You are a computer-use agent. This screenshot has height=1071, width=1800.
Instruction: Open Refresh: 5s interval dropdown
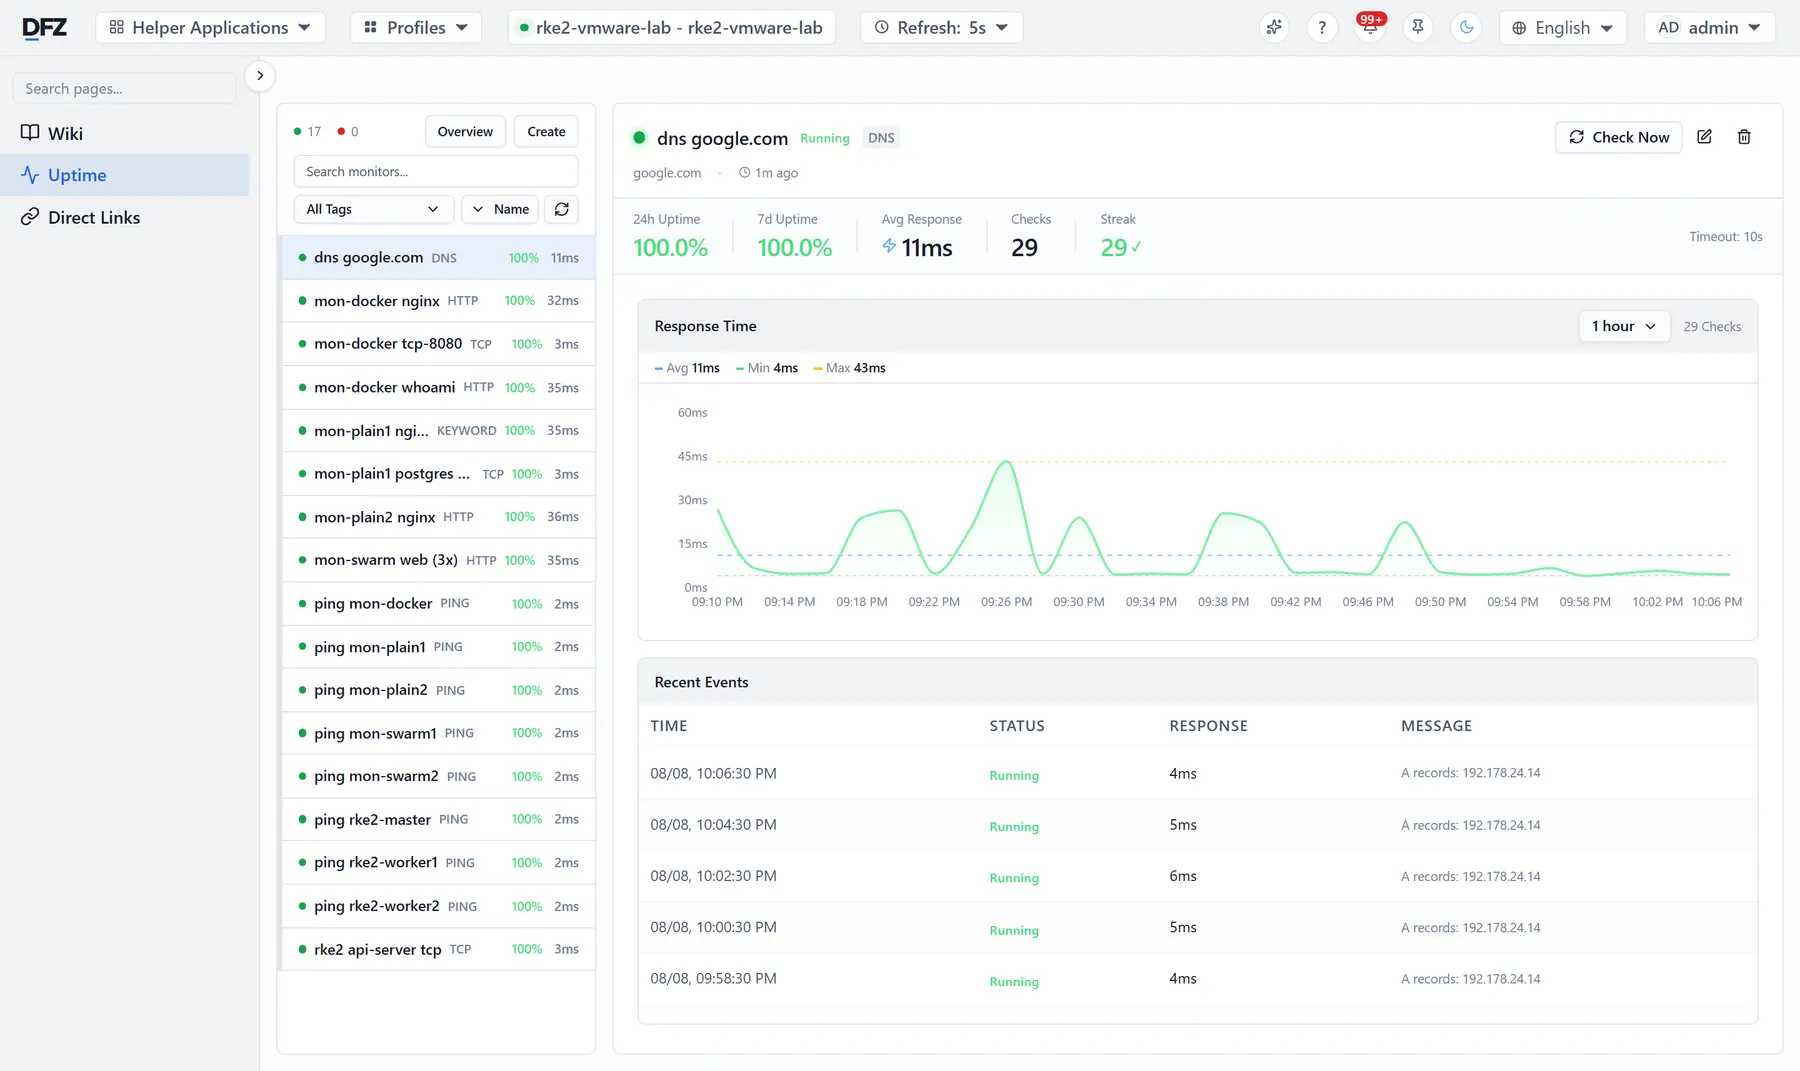(x=941, y=28)
